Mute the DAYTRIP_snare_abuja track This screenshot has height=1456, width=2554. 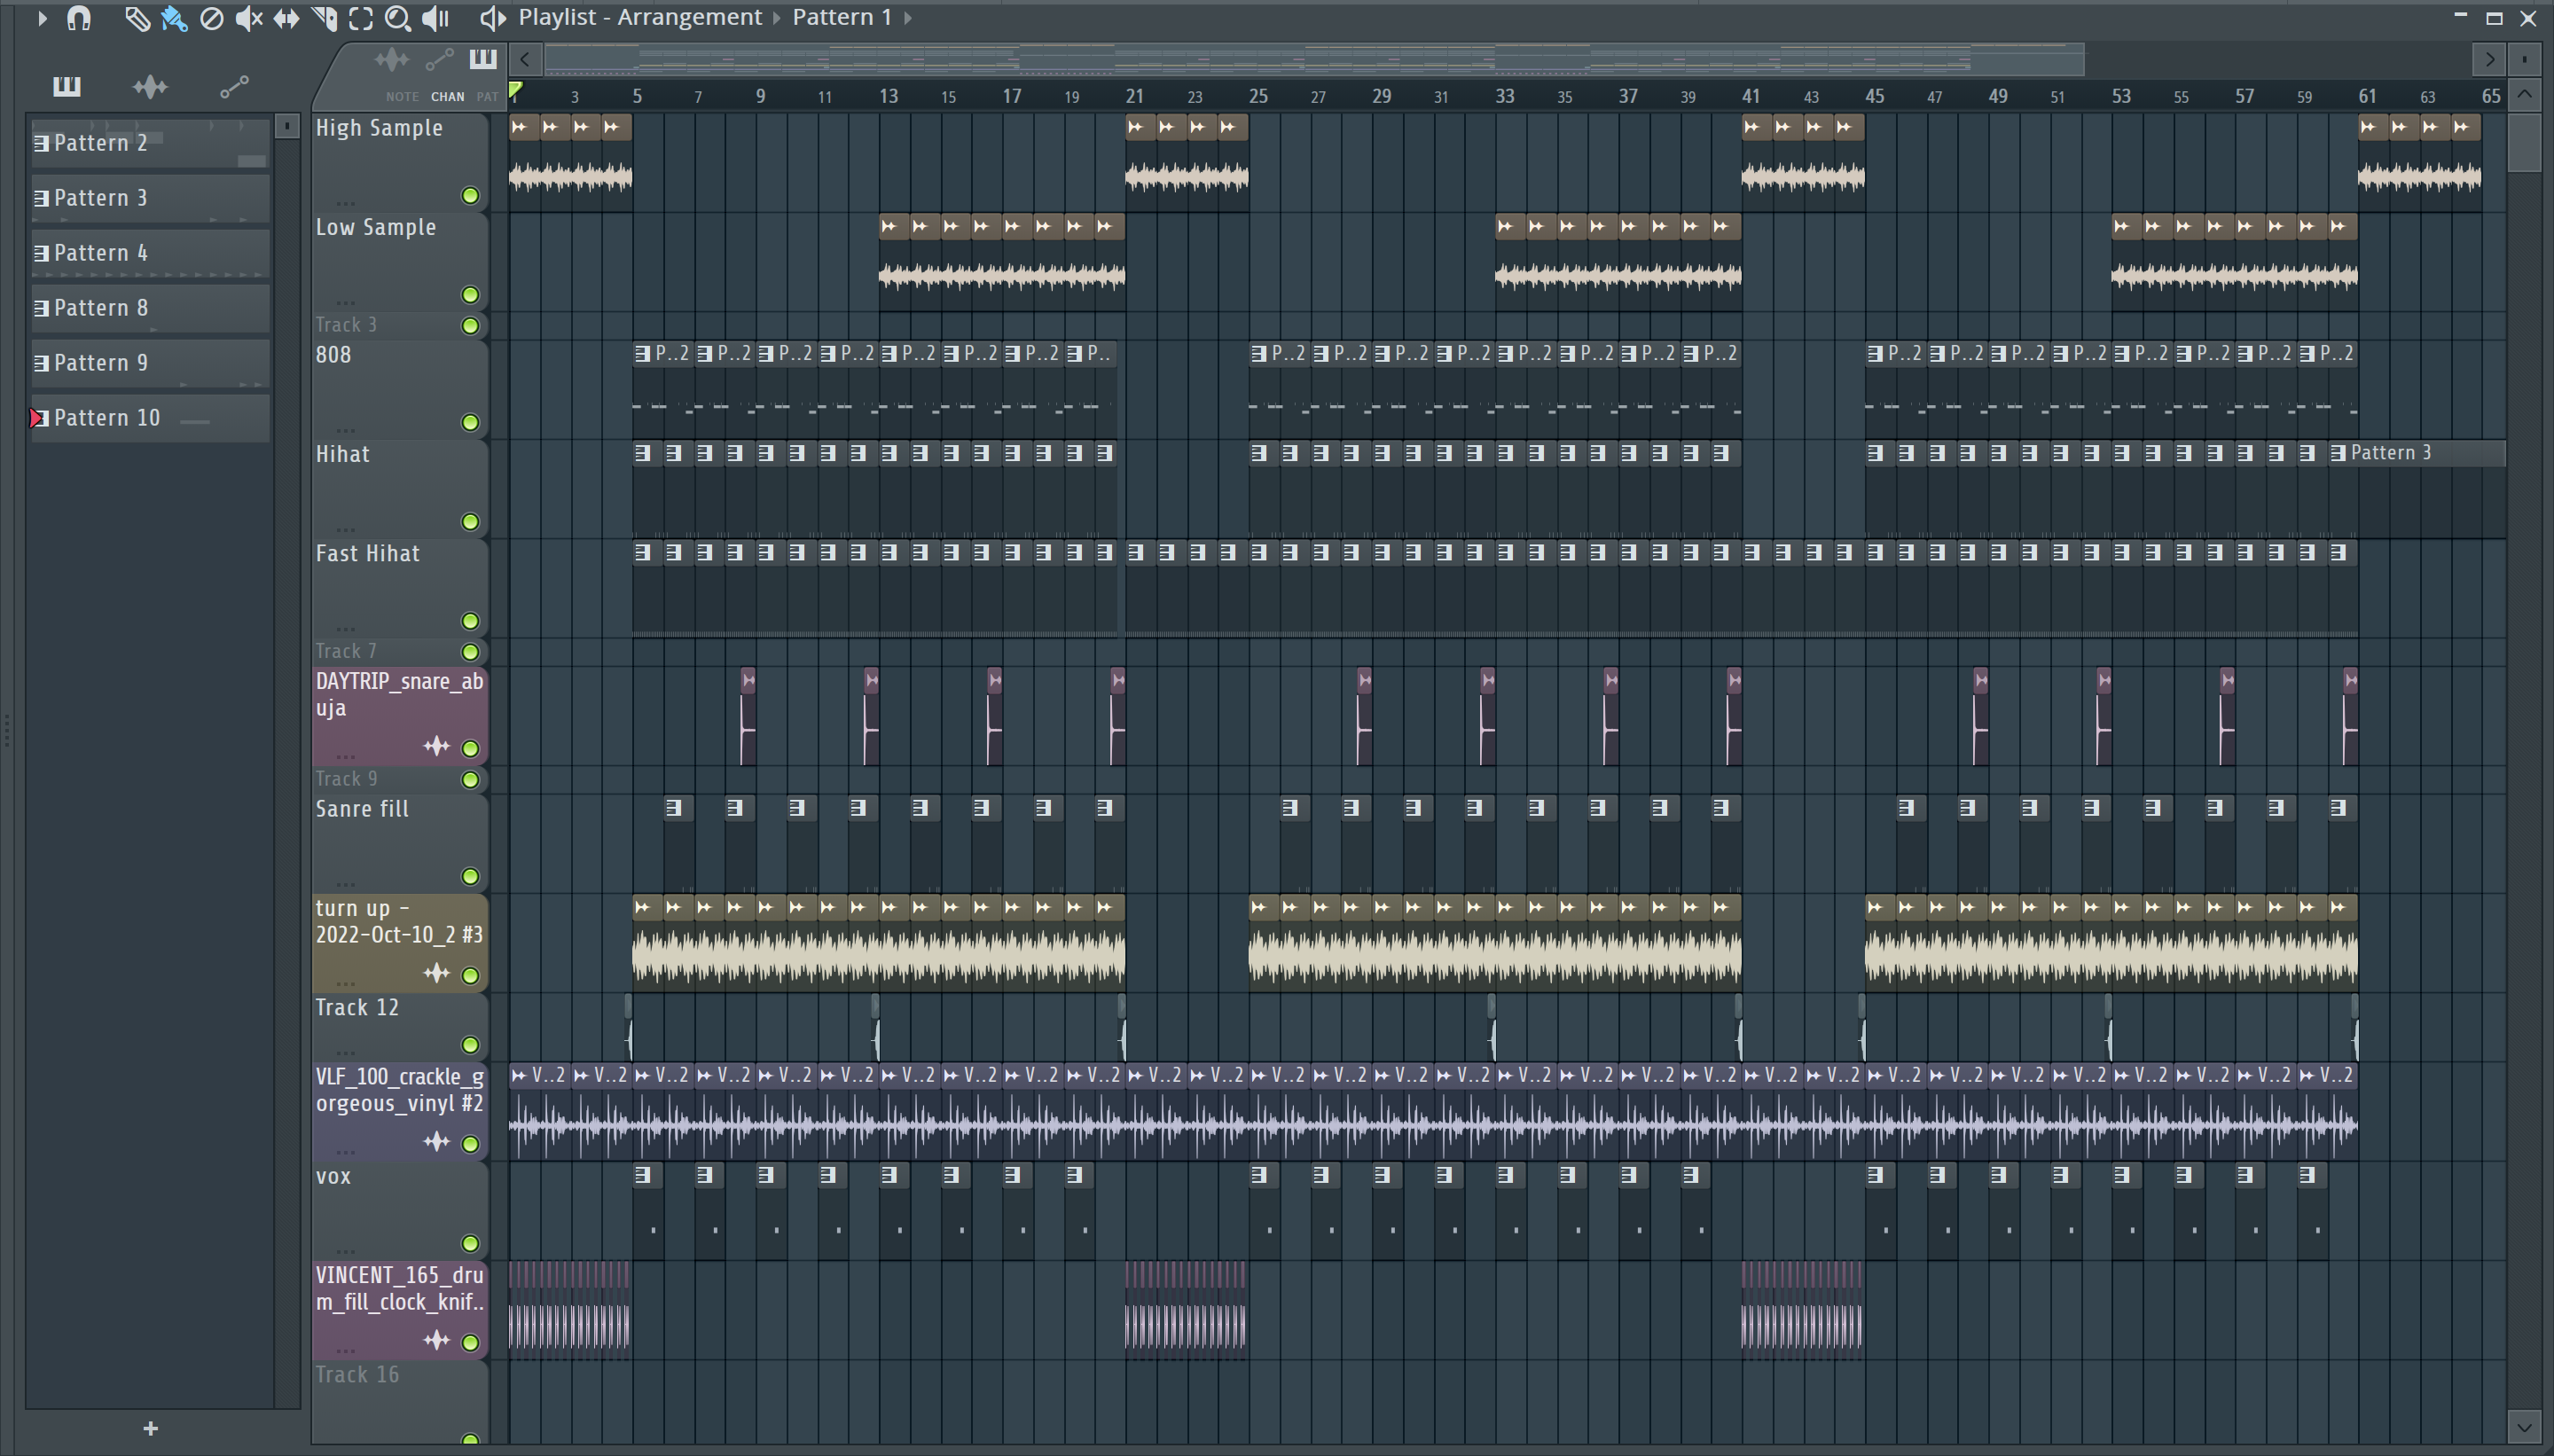pos(470,748)
